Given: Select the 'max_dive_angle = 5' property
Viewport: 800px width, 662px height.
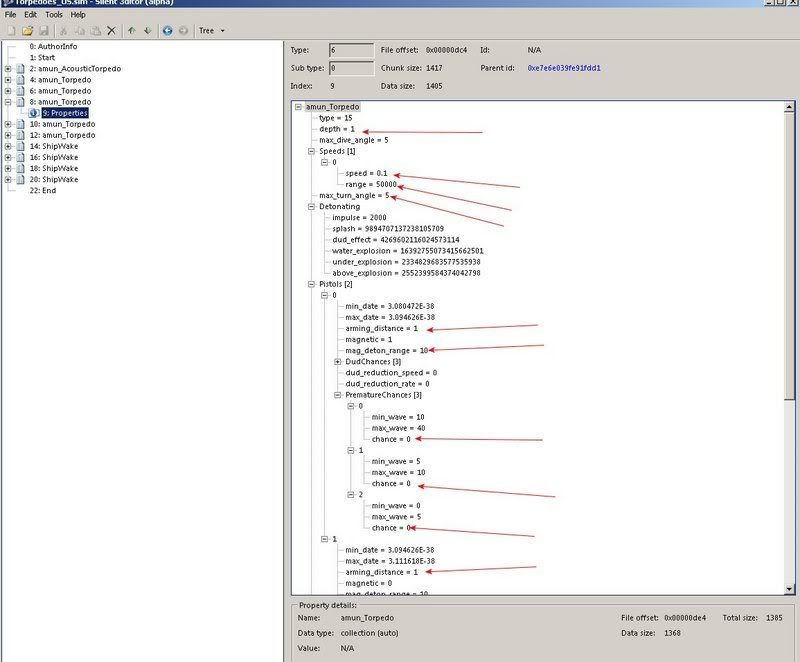Looking at the screenshot, I should click(x=354, y=140).
